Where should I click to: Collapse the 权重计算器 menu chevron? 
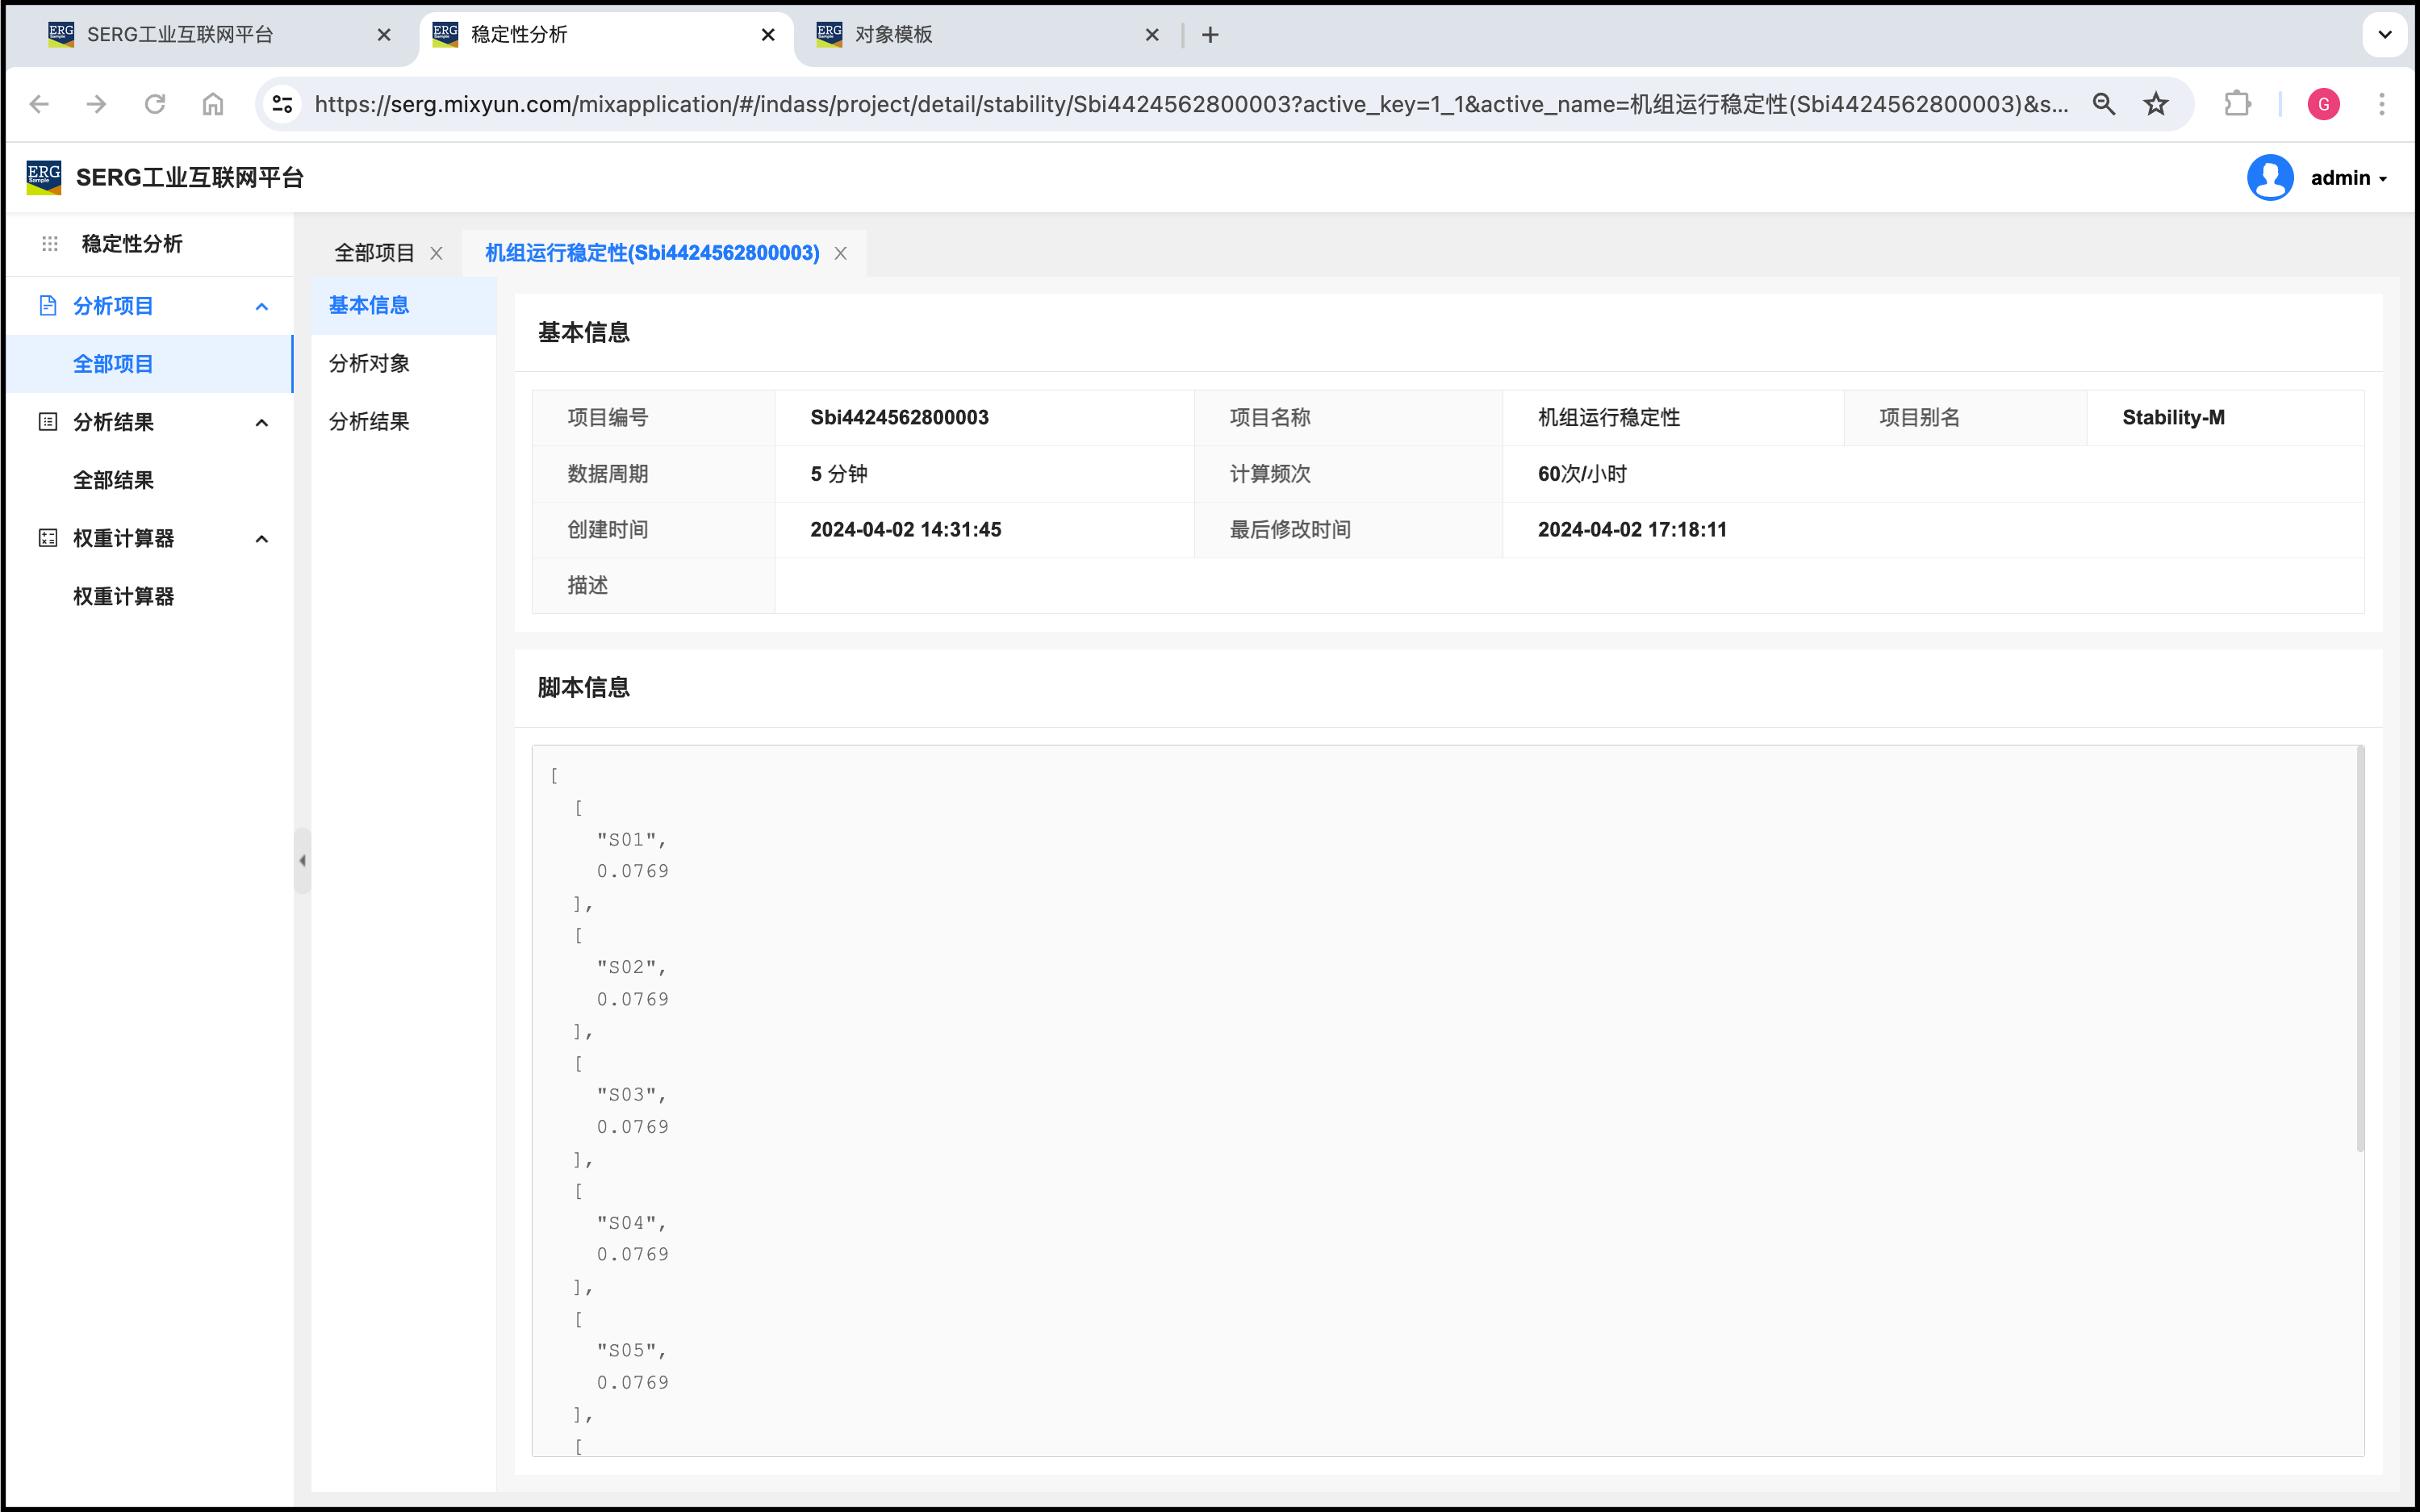[x=262, y=539]
